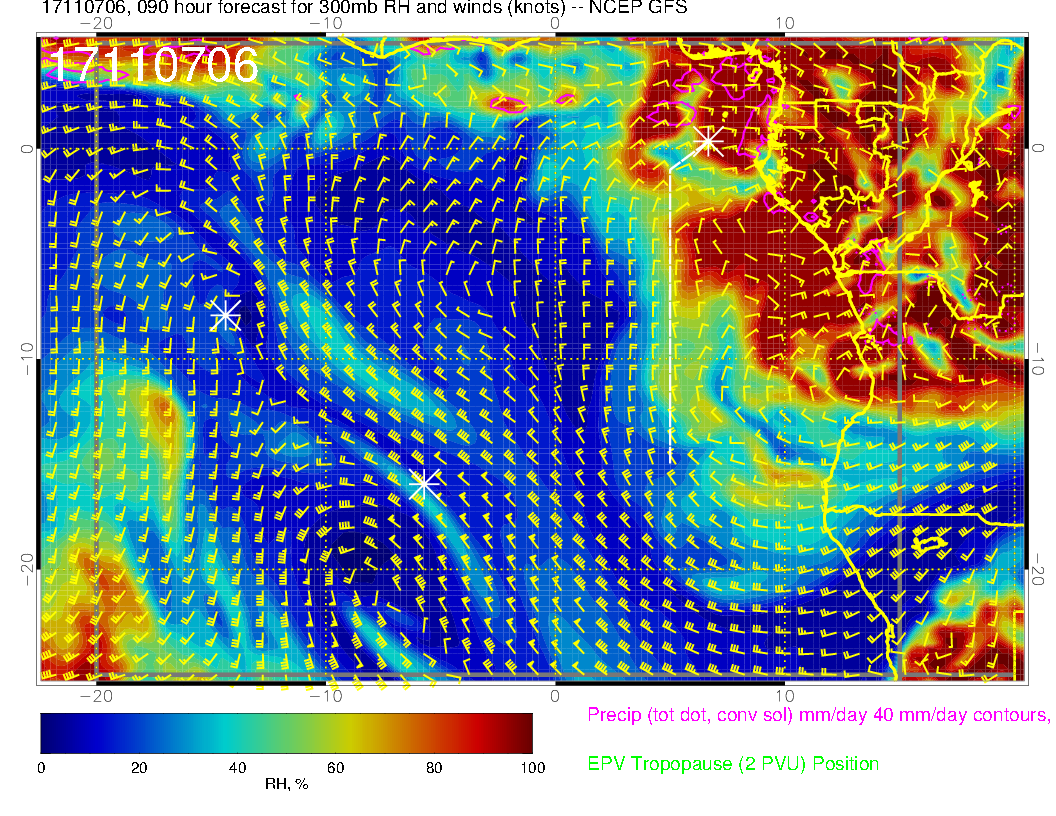The image size is (1056, 816).
Task: Click the small yellow island outline in the southeast
Action: click(932, 542)
